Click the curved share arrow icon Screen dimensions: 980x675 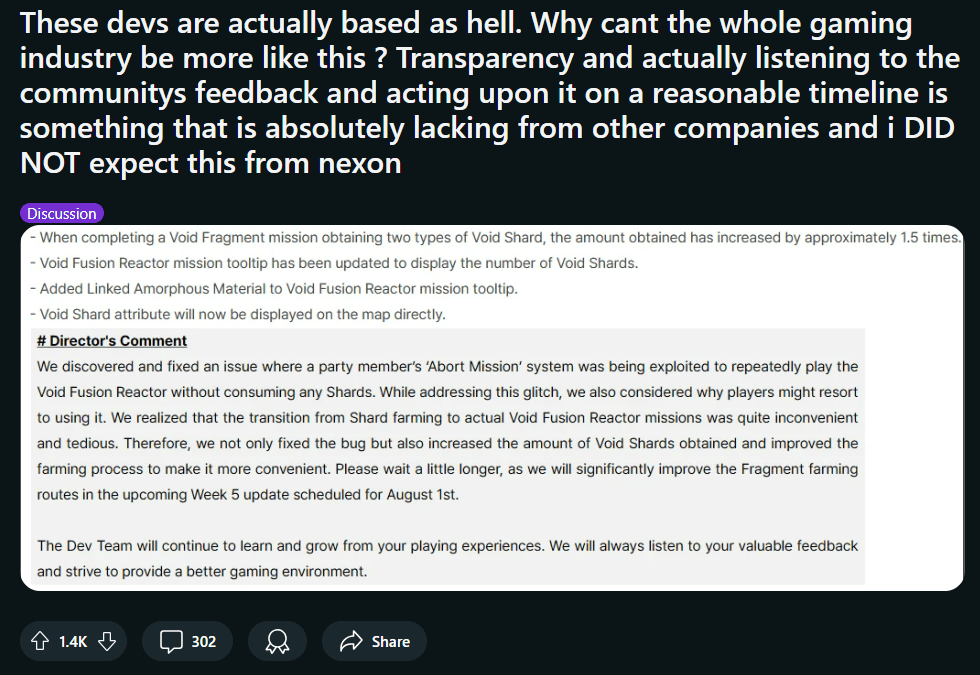(x=351, y=641)
